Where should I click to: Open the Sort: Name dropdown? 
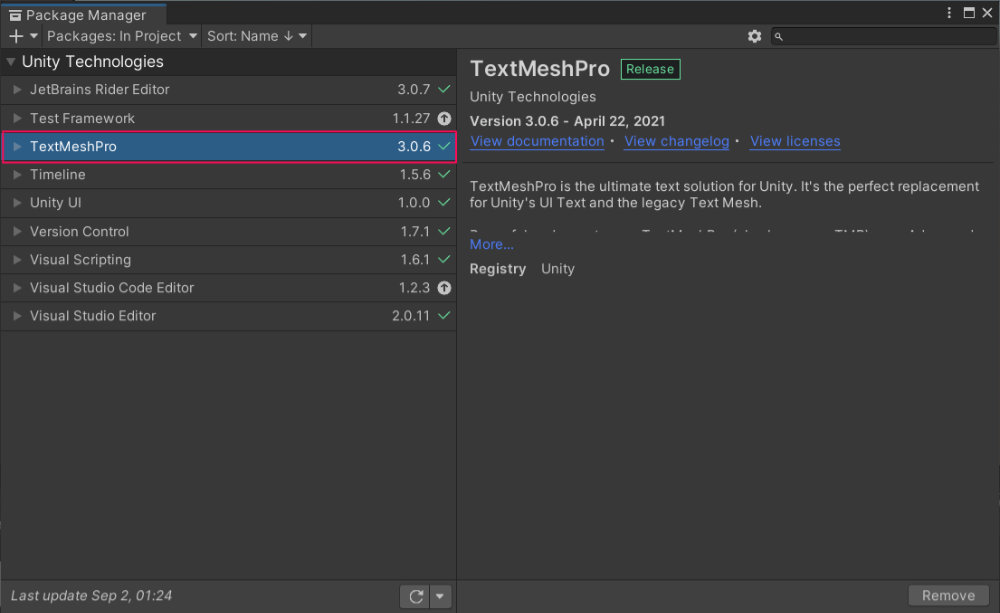[257, 36]
